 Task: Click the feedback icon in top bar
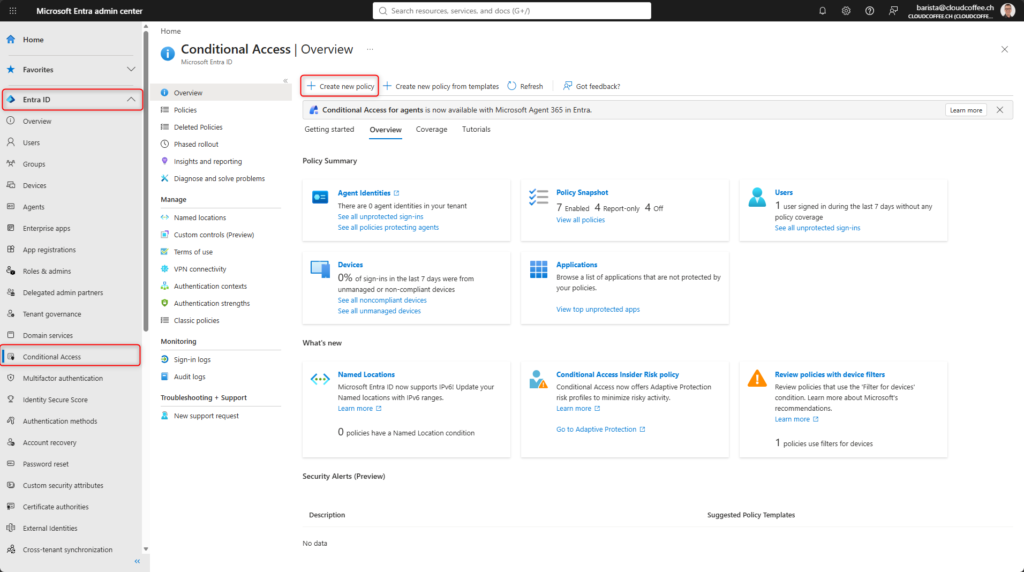click(x=893, y=10)
